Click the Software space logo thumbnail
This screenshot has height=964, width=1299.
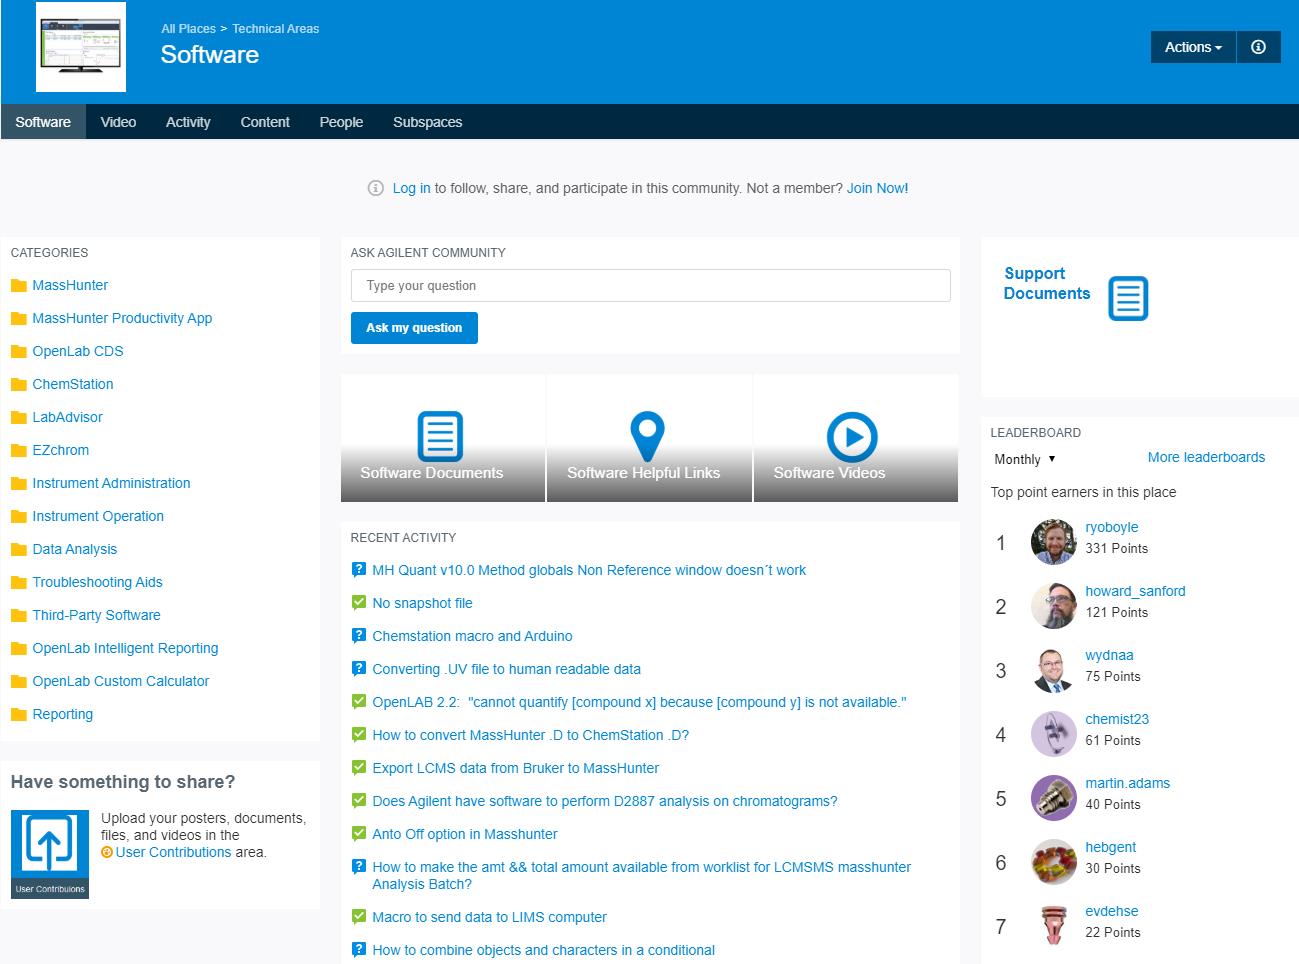click(x=81, y=47)
